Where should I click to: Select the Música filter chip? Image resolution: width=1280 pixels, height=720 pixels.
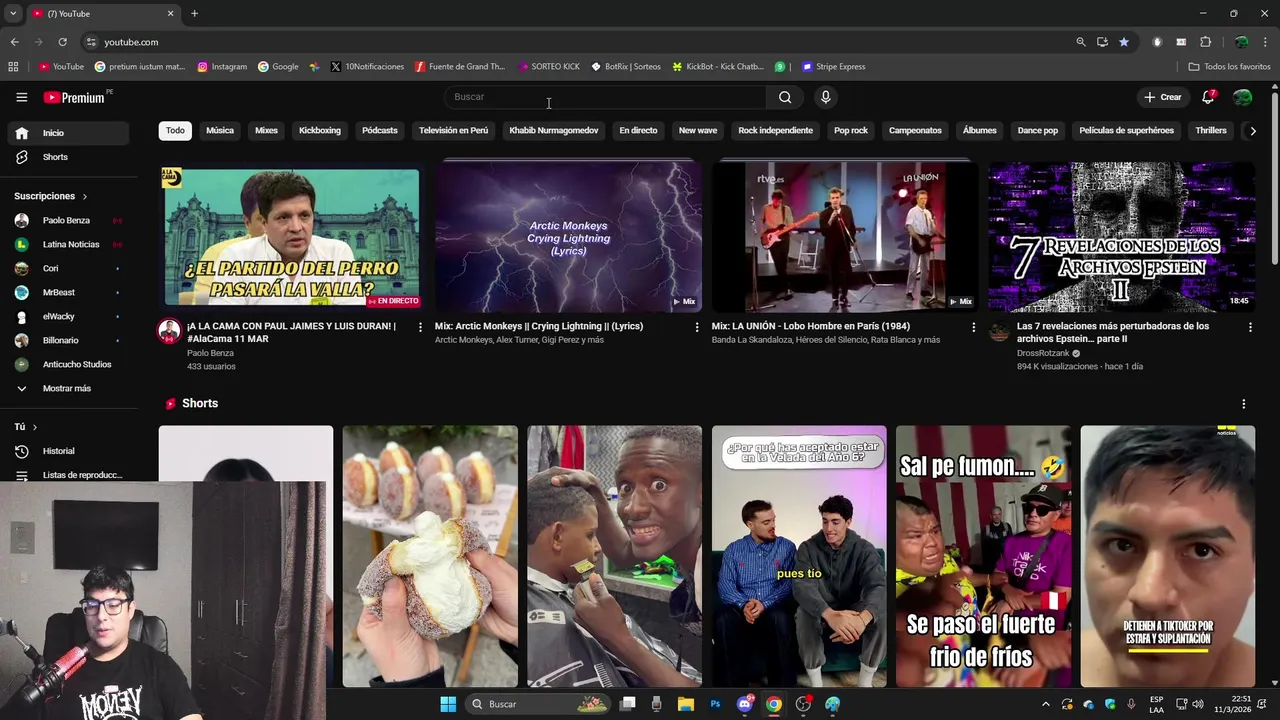click(220, 130)
